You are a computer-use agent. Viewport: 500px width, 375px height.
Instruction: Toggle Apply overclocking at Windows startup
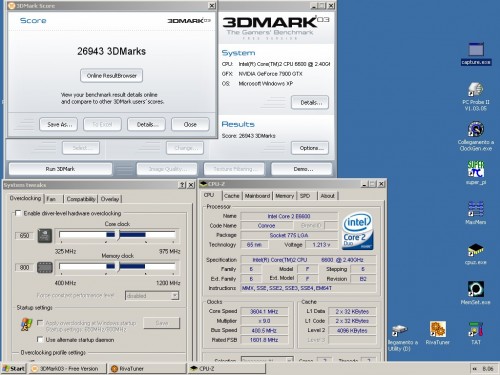pyautogui.click(x=40, y=323)
